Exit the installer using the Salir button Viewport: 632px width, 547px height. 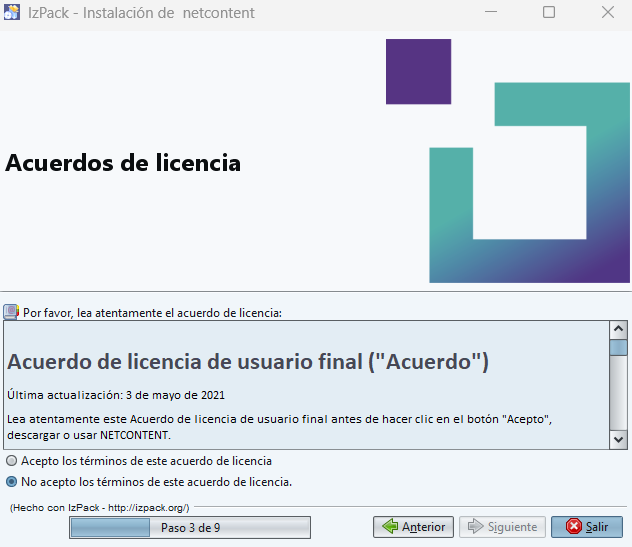tap(587, 527)
